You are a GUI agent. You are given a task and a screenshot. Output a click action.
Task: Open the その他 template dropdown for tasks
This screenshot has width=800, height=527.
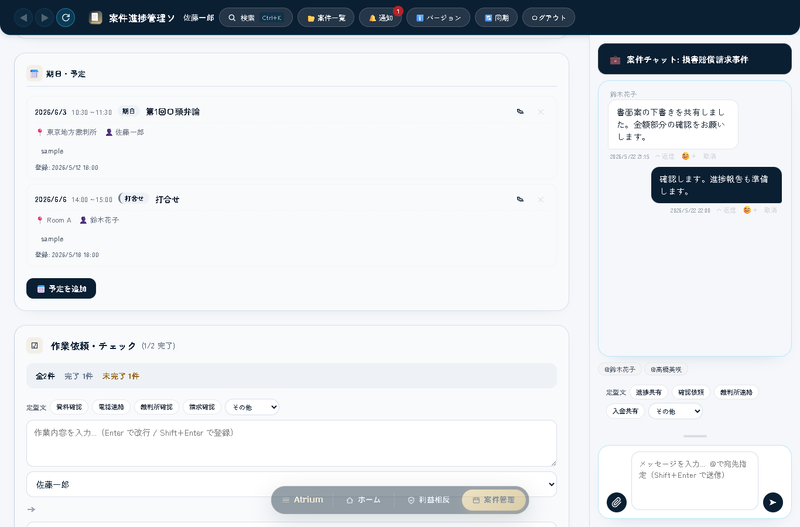pyautogui.click(x=252, y=407)
